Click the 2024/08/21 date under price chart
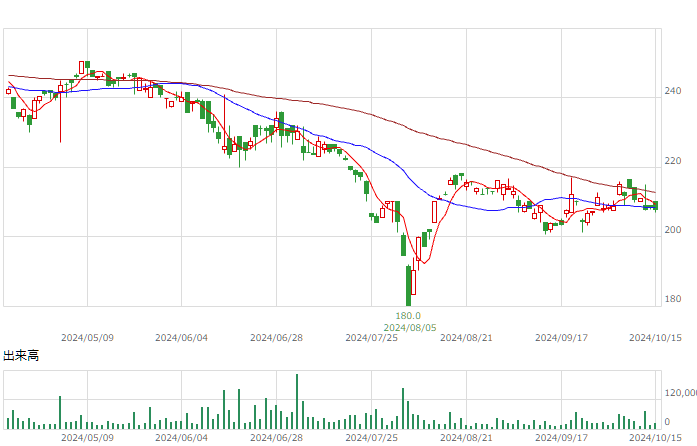 [466, 338]
